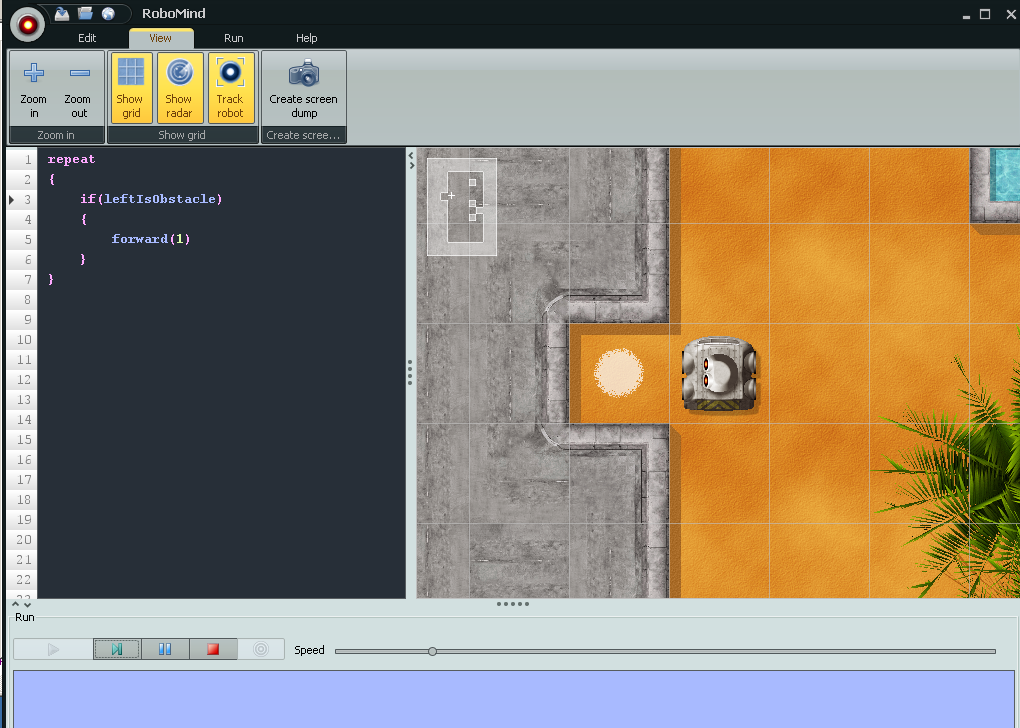The image size is (1020, 728).
Task: Click 'if(leftIsObstacle)' on line 3
Action: coord(151,199)
